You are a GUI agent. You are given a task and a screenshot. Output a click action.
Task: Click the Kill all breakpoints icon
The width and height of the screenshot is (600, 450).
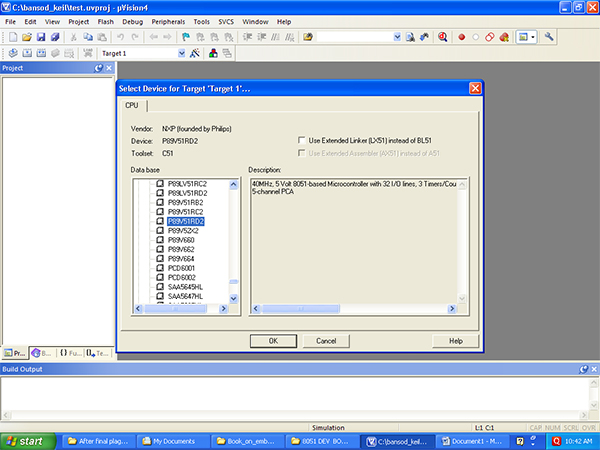(x=504, y=37)
